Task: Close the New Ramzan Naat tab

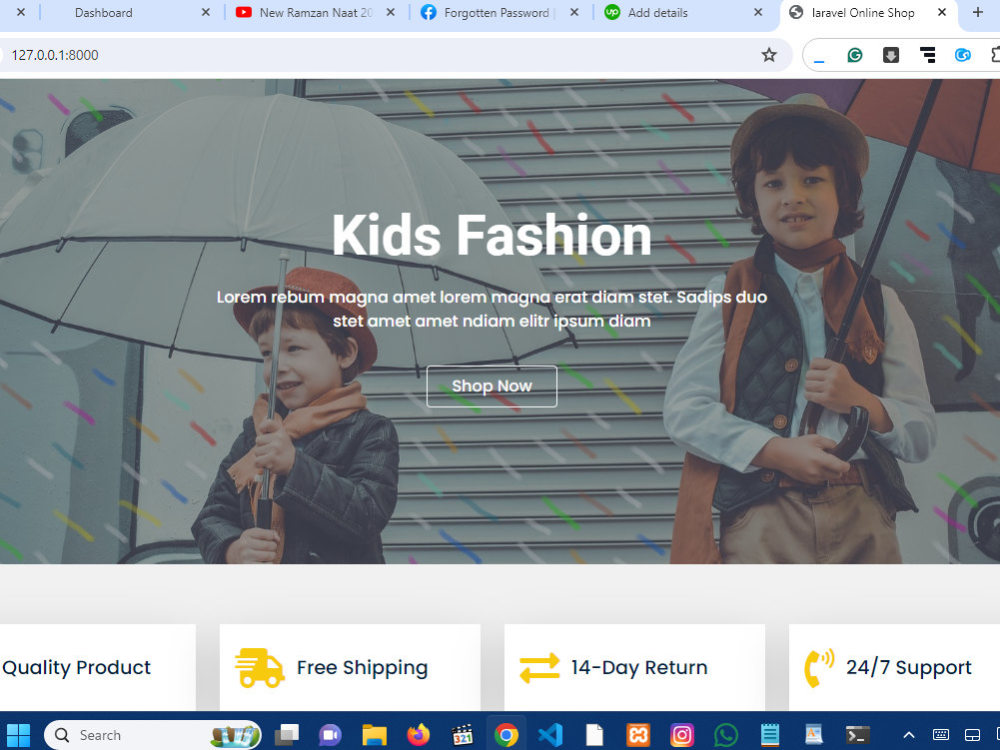Action: coord(390,12)
